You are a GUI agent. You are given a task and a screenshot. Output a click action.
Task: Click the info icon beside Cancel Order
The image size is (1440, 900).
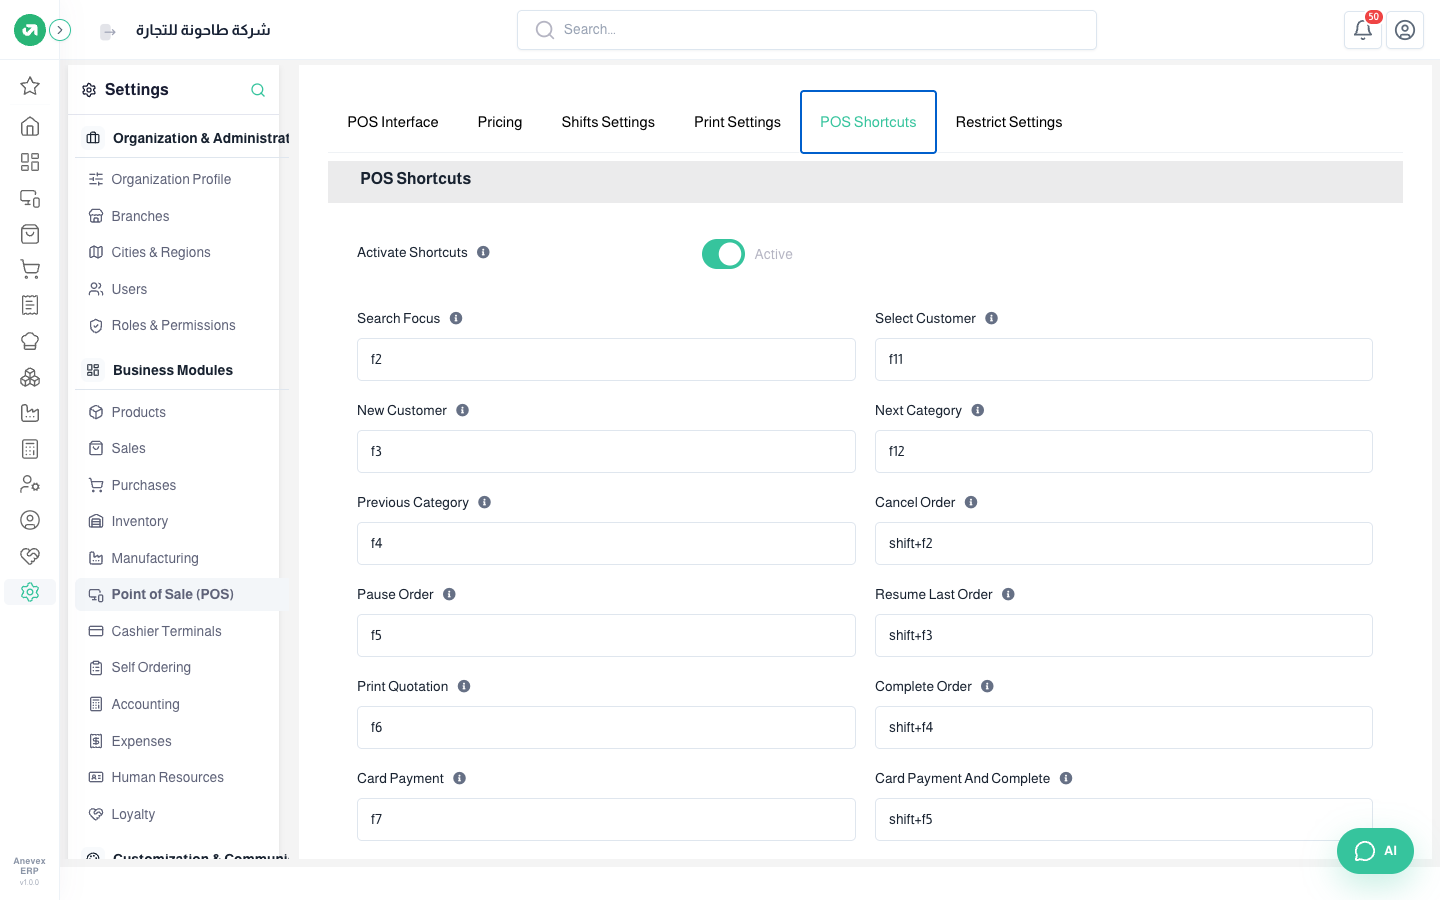pos(971,502)
